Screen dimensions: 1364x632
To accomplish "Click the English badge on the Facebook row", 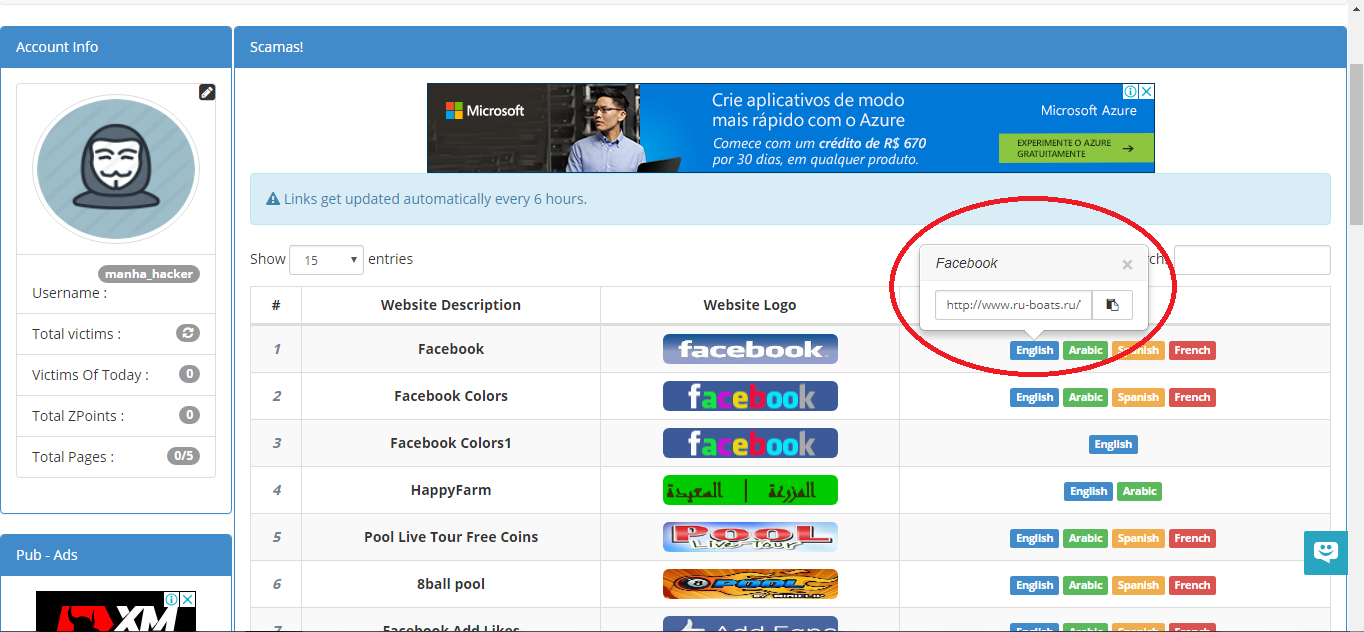I will pos(1034,350).
